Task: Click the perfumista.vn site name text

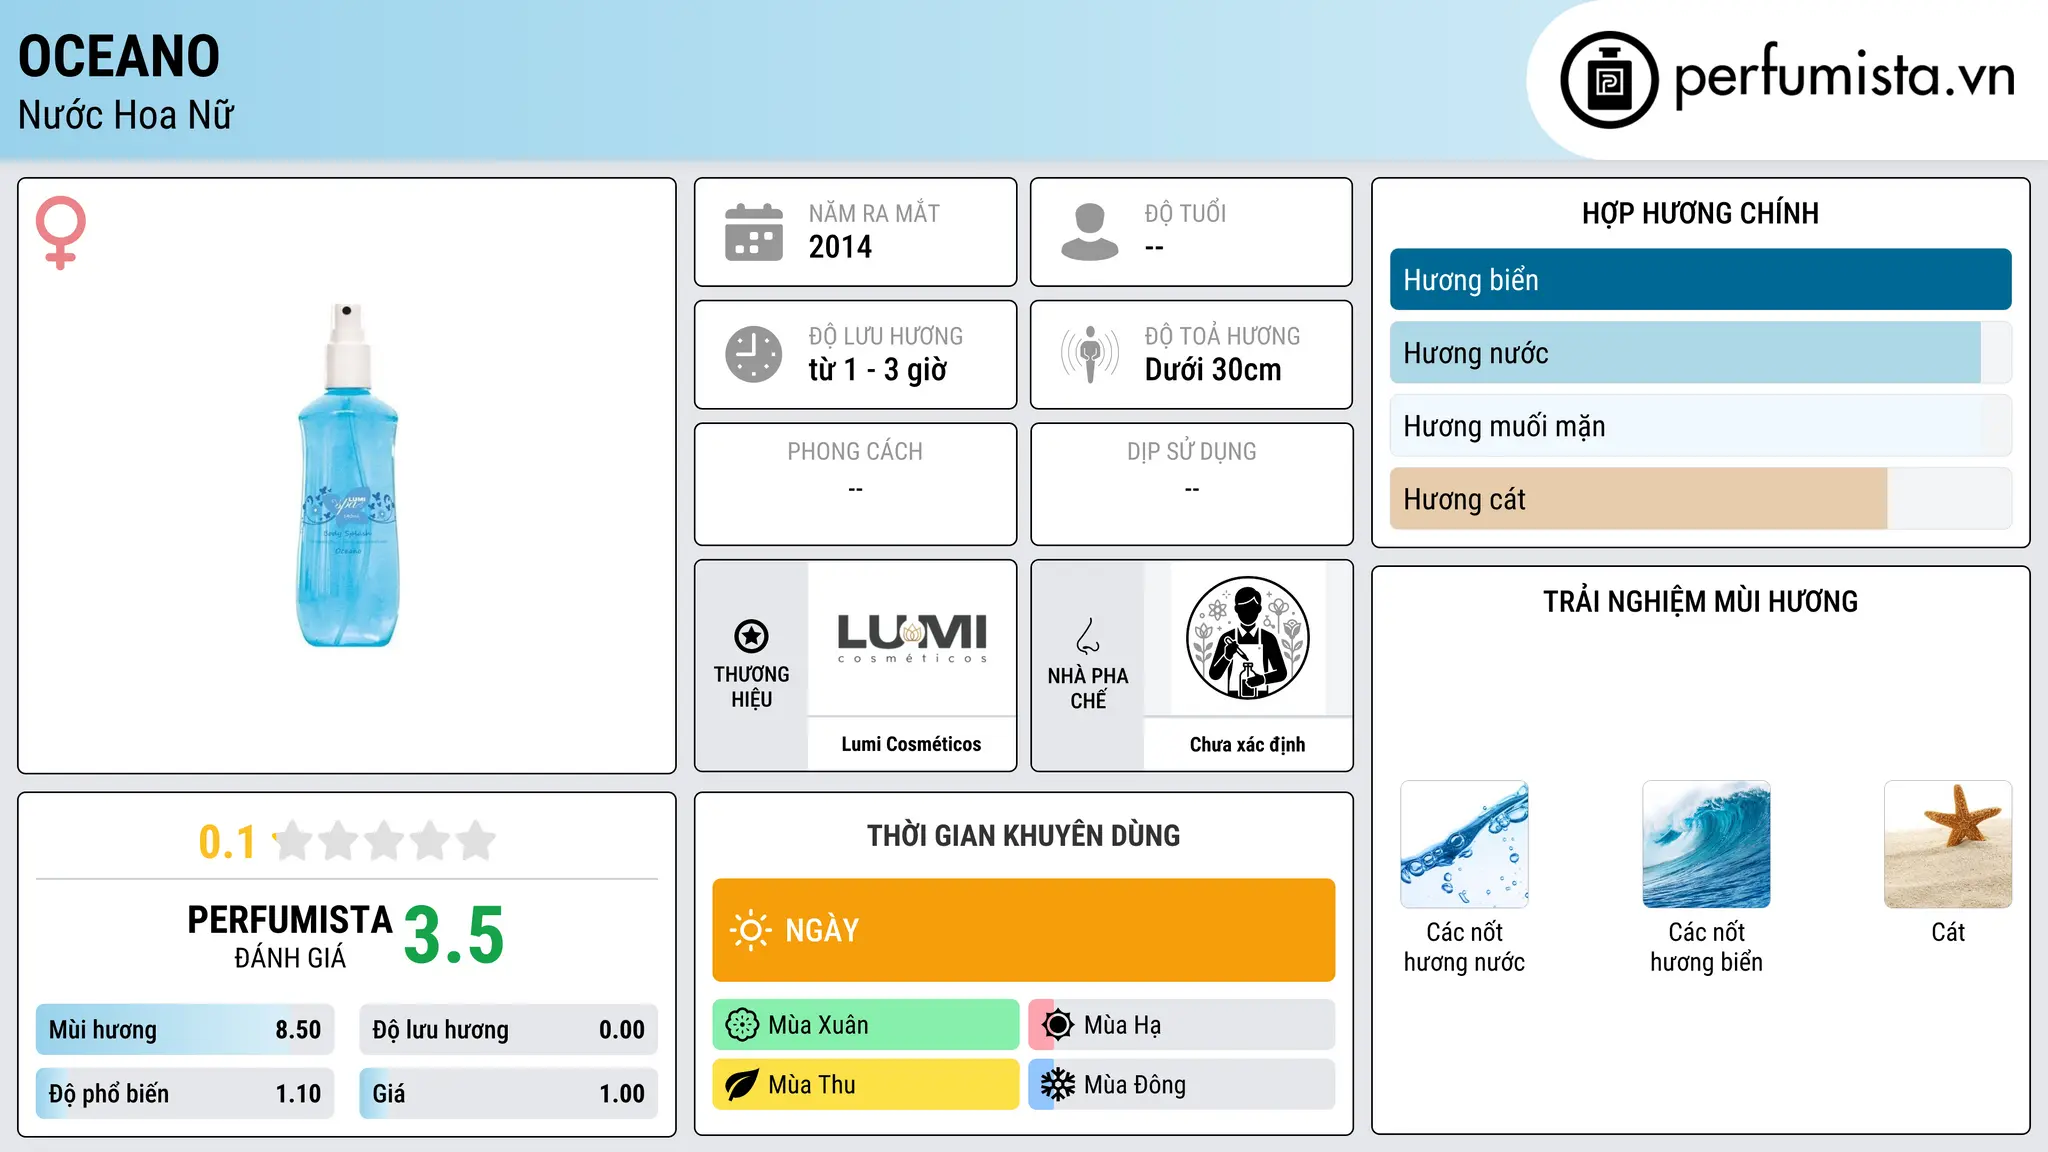Action: (x=1845, y=77)
